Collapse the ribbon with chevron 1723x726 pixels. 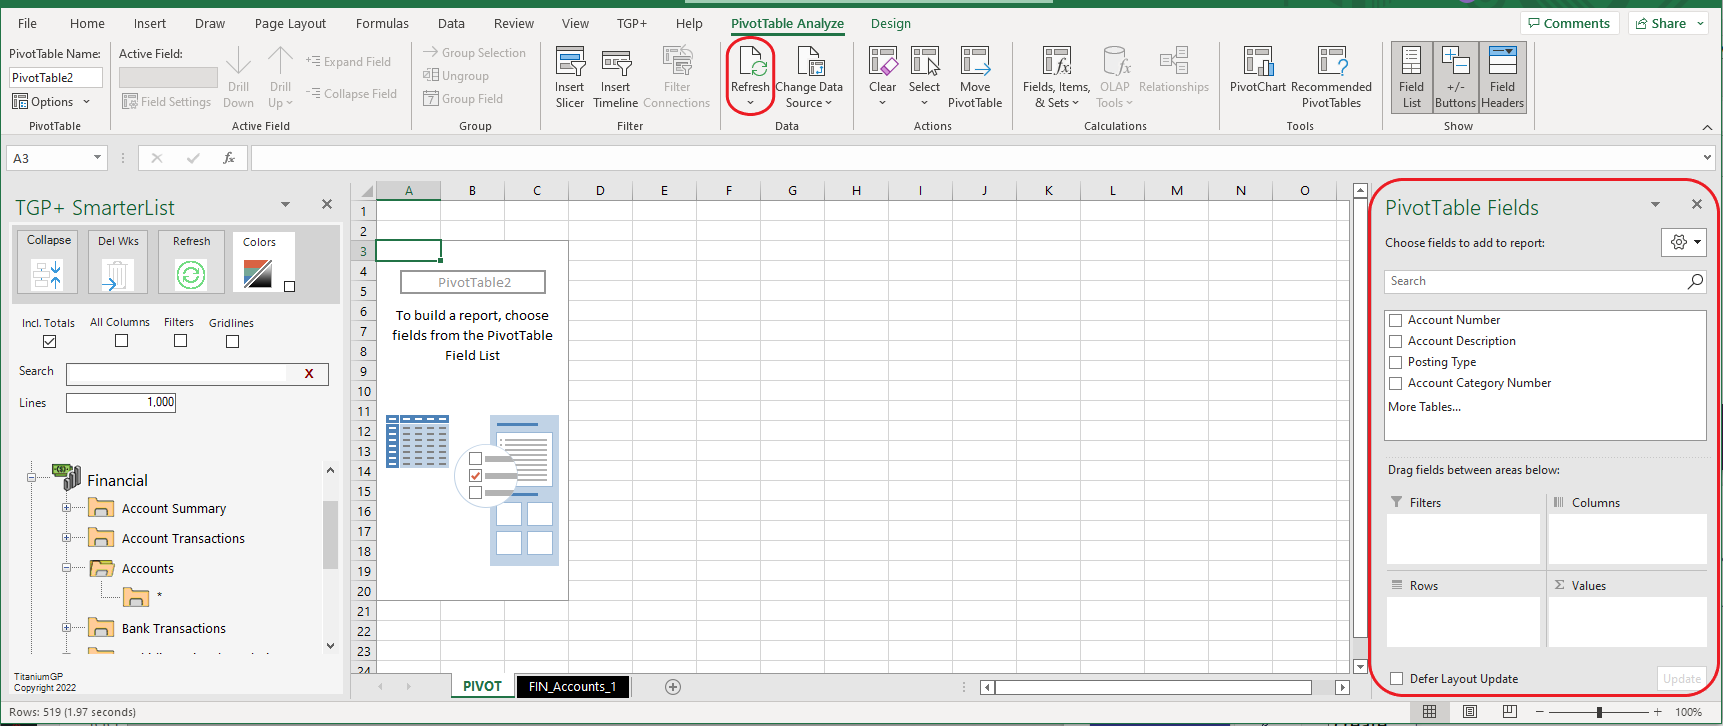pyautogui.click(x=1707, y=127)
